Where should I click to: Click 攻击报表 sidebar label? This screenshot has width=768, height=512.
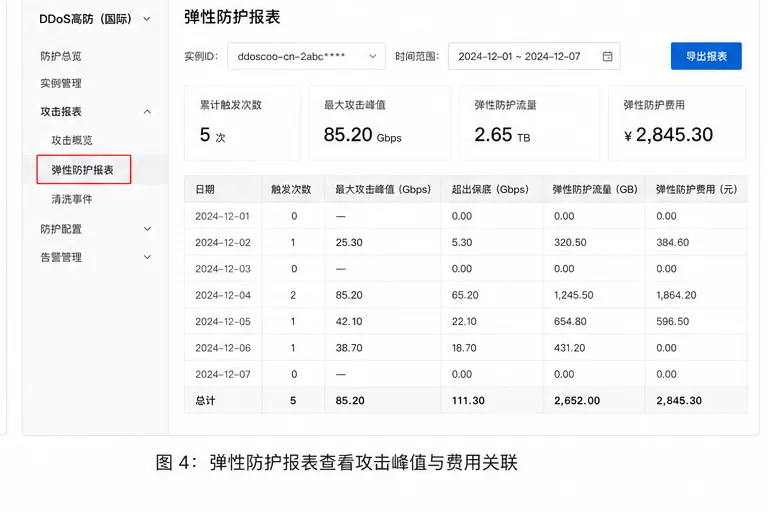click(x=61, y=112)
